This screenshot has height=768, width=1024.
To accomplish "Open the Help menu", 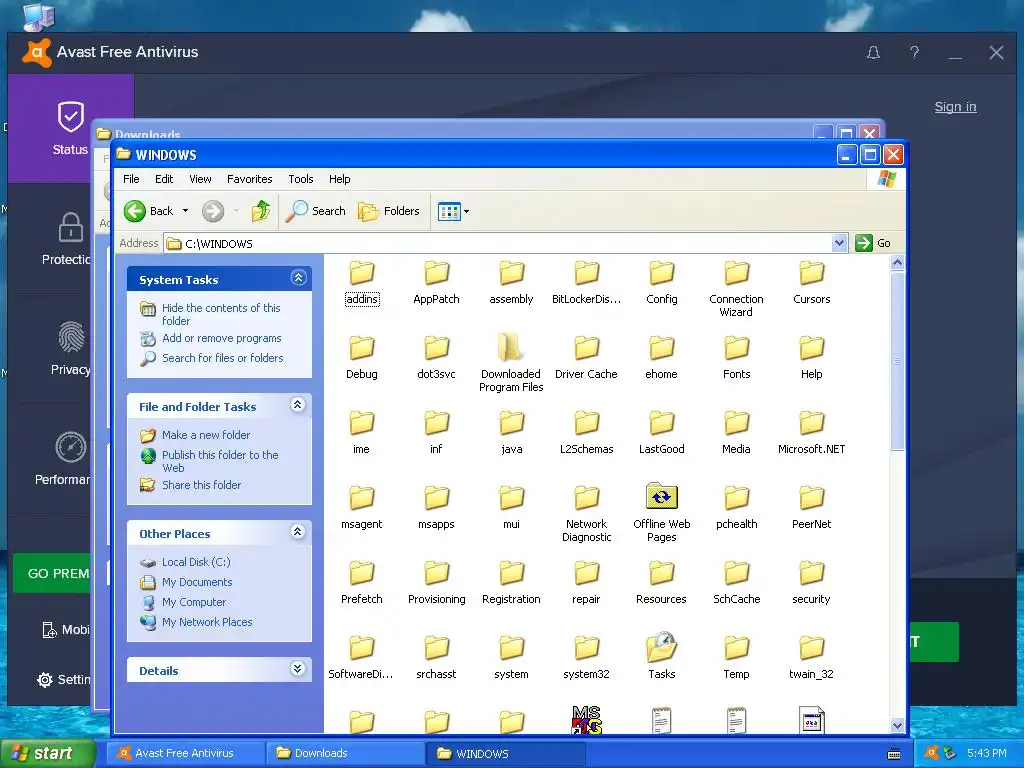I will point(340,179).
